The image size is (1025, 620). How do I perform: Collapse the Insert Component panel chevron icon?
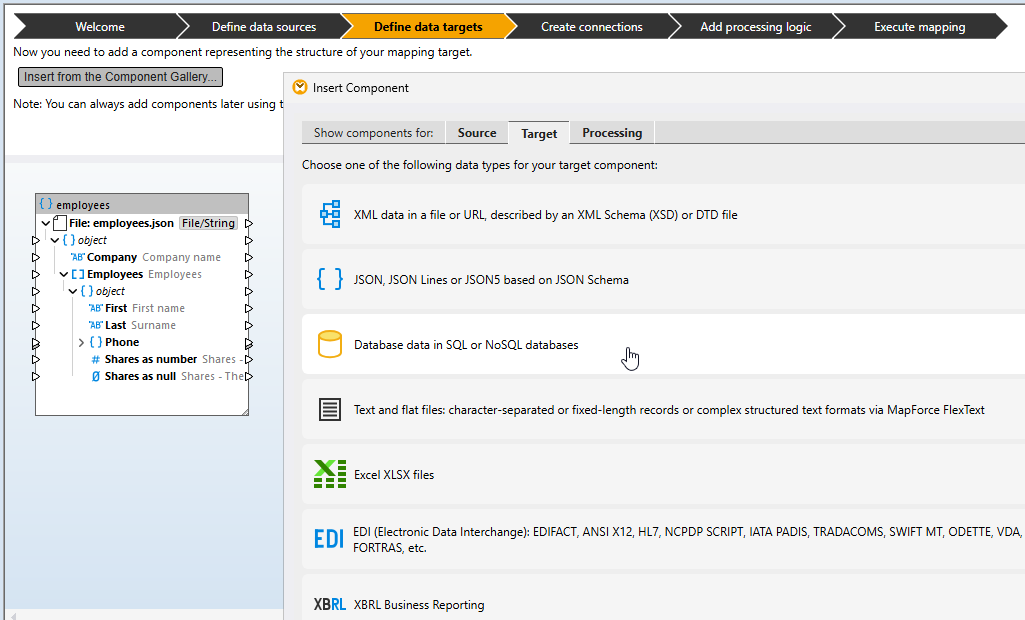click(299, 87)
